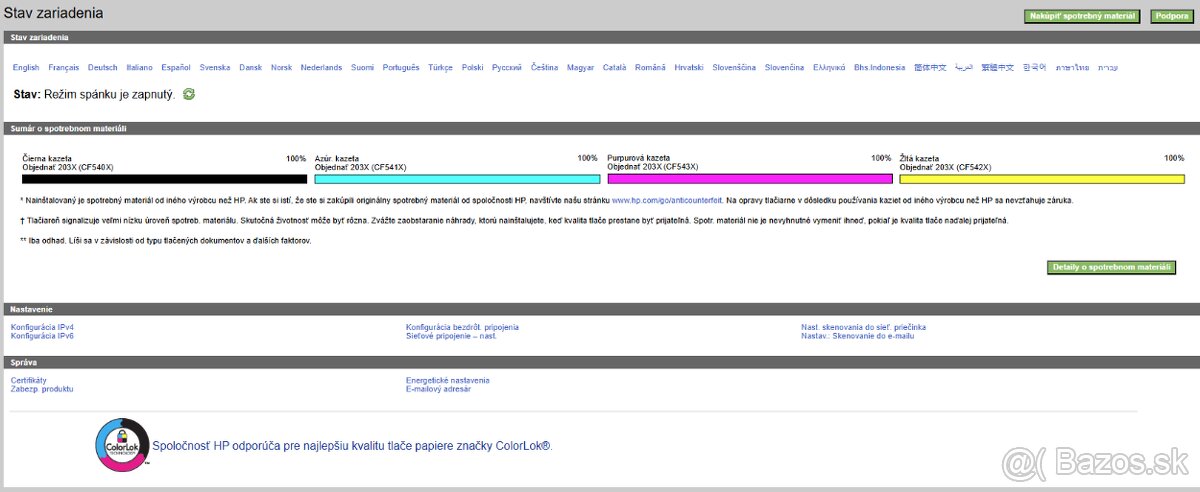This screenshot has width=1200, height=492.
Task: Go to Konfigurácia IPv6 page
Action: pyautogui.click(x=42, y=336)
